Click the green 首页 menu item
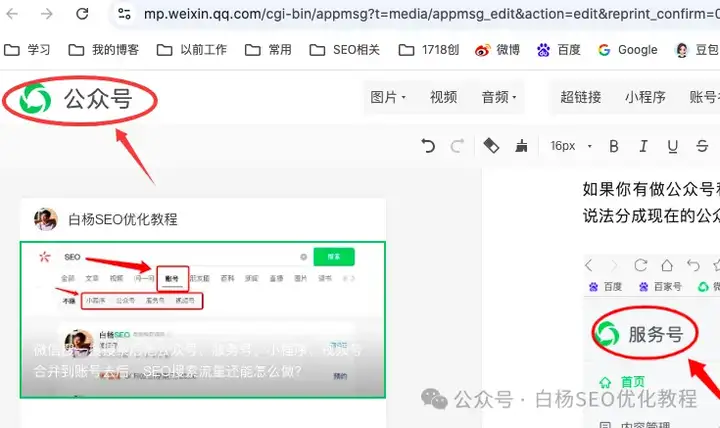 [623, 382]
